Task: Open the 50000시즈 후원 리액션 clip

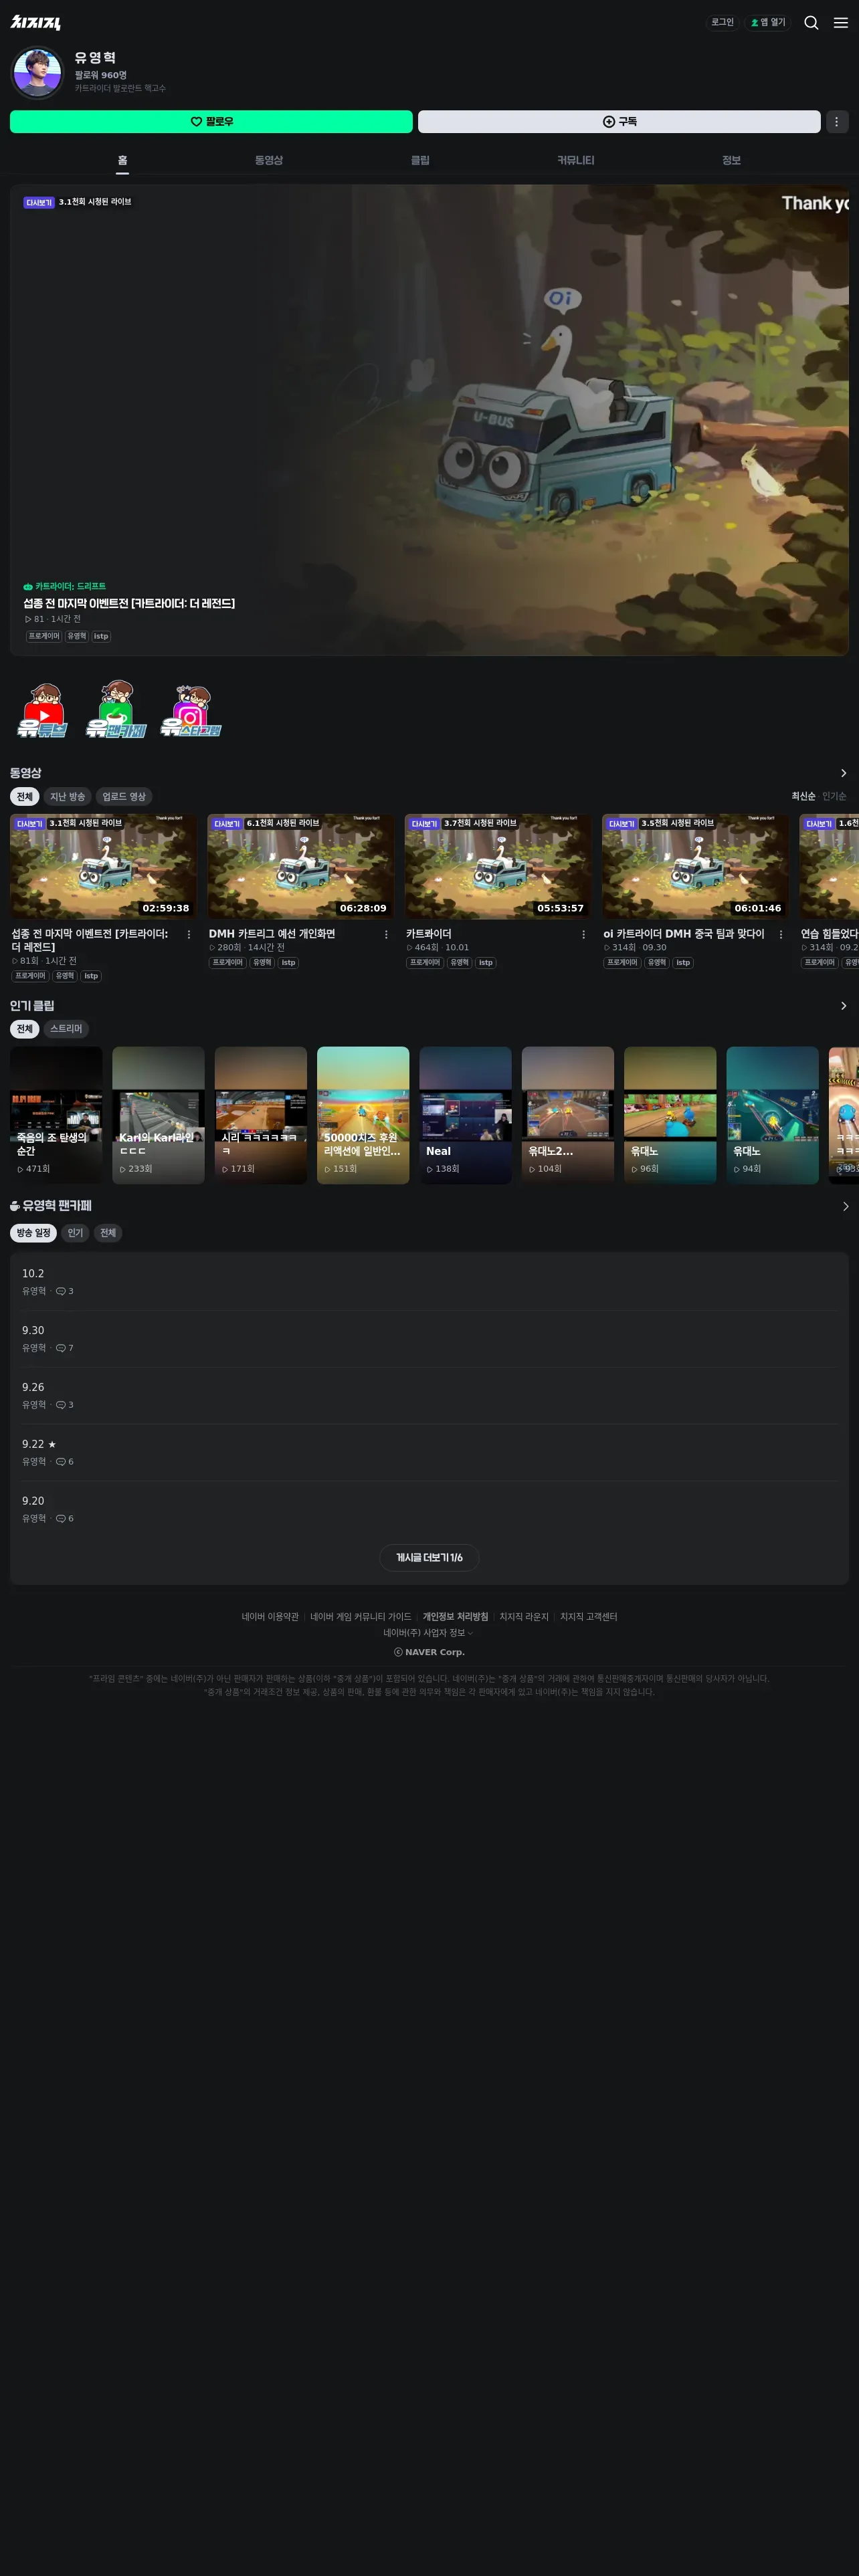Action: (x=363, y=1115)
